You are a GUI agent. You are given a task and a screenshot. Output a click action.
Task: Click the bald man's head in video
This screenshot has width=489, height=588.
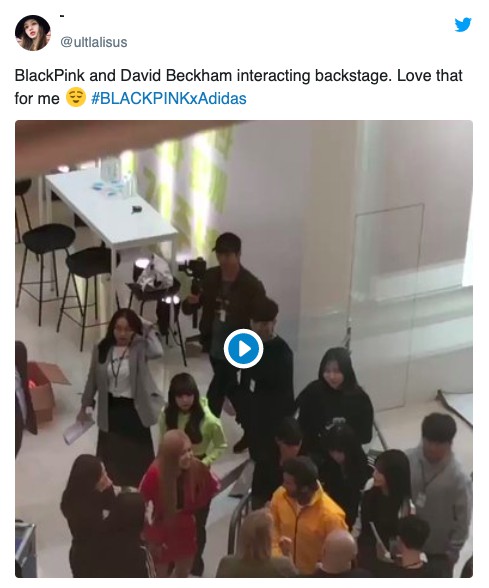(339, 548)
